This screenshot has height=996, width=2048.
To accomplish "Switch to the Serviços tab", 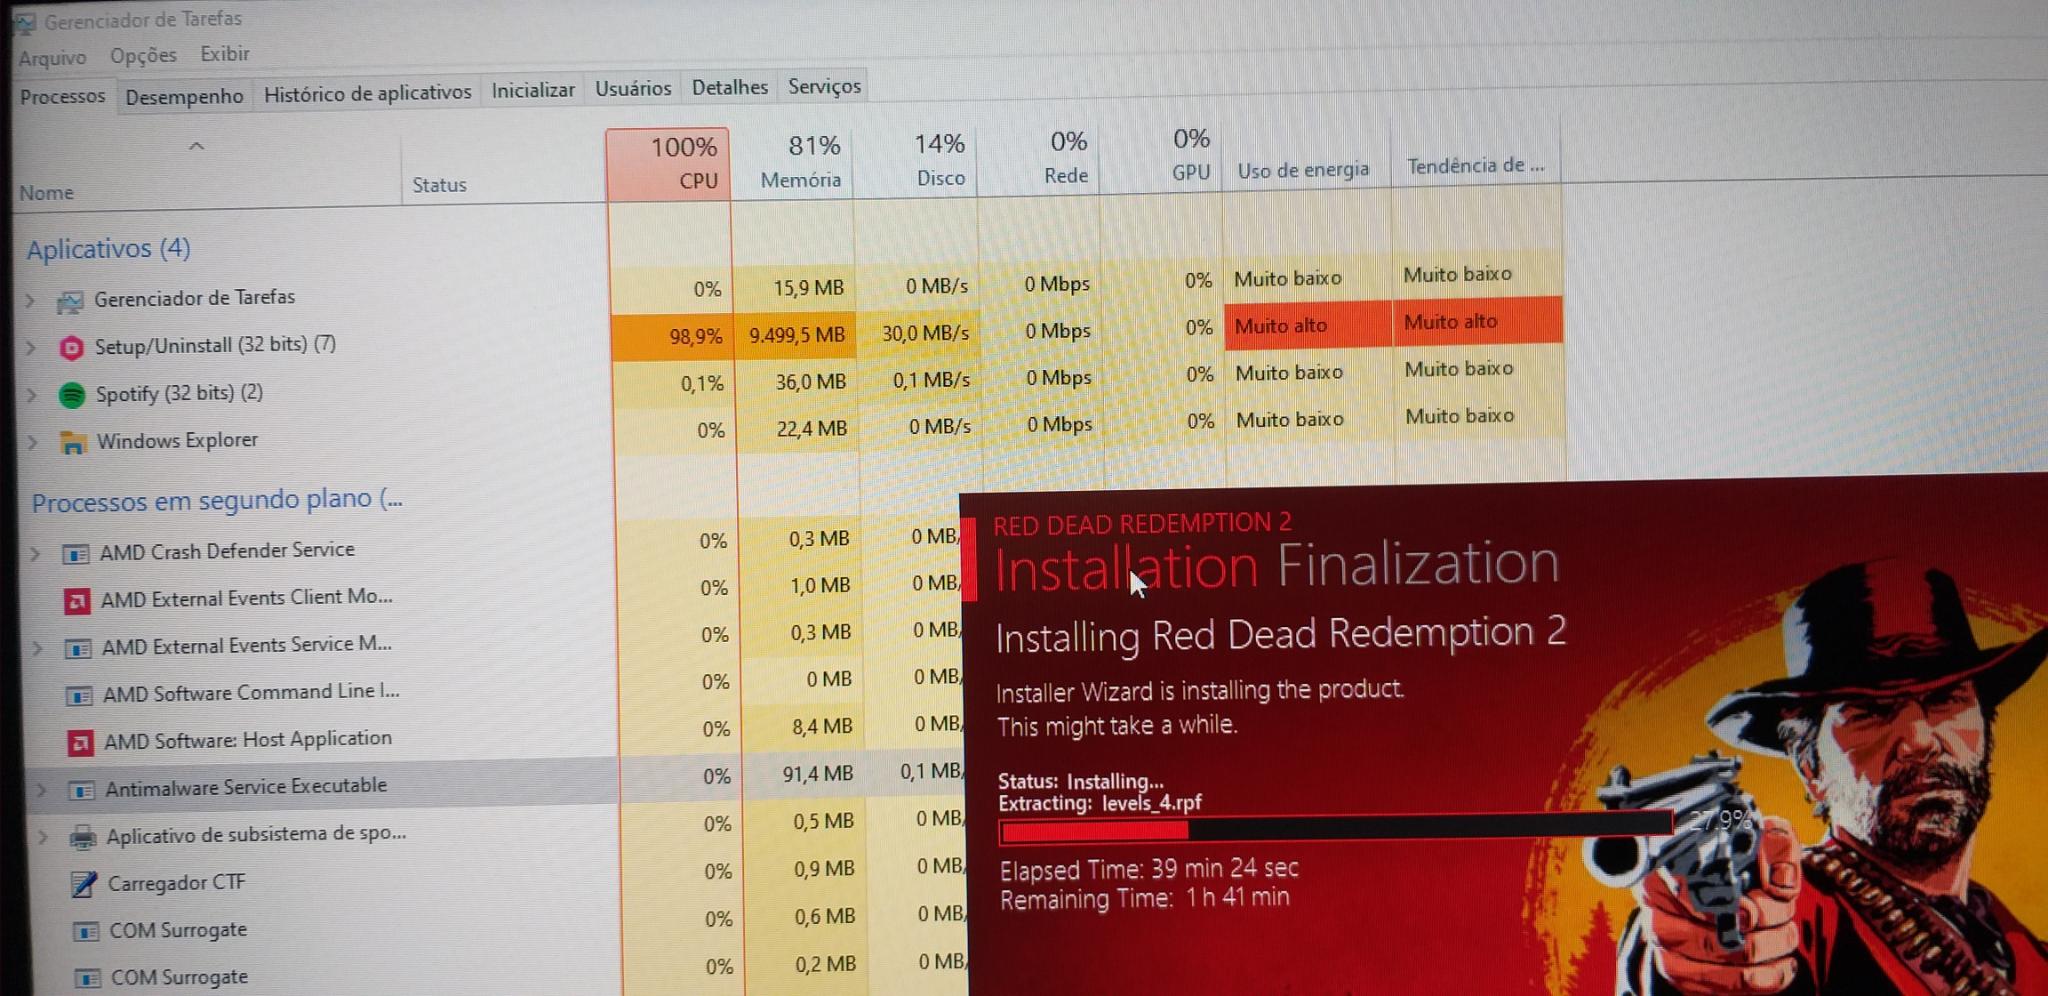I will (x=824, y=86).
